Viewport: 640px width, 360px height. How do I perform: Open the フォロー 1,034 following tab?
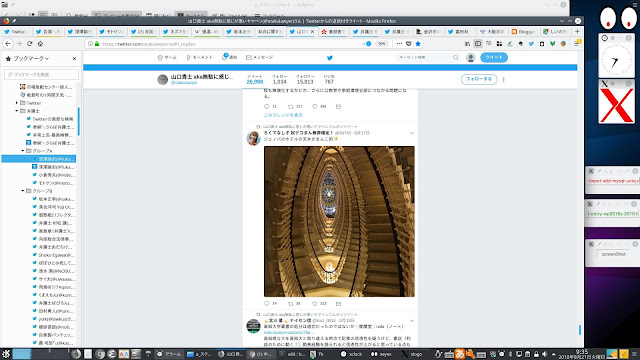pyautogui.click(x=280, y=80)
